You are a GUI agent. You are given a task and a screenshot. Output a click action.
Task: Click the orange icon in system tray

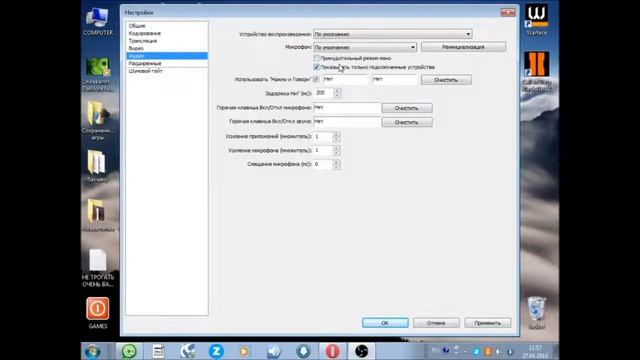tap(488, 351)
